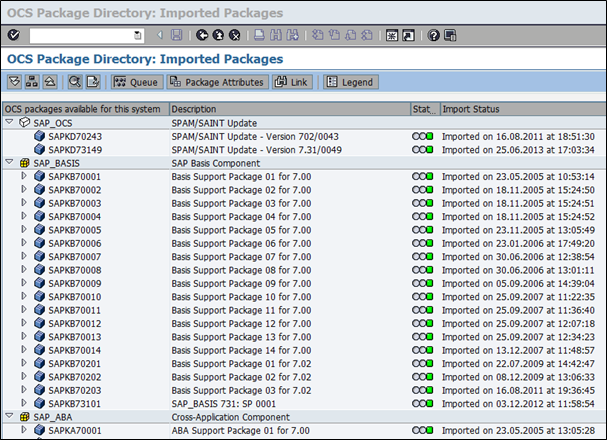Click 'Imported on 23.05.2005 at 10:53:14'
The width and height of the screenshot is (607, 440).
(x=518, y=176)
